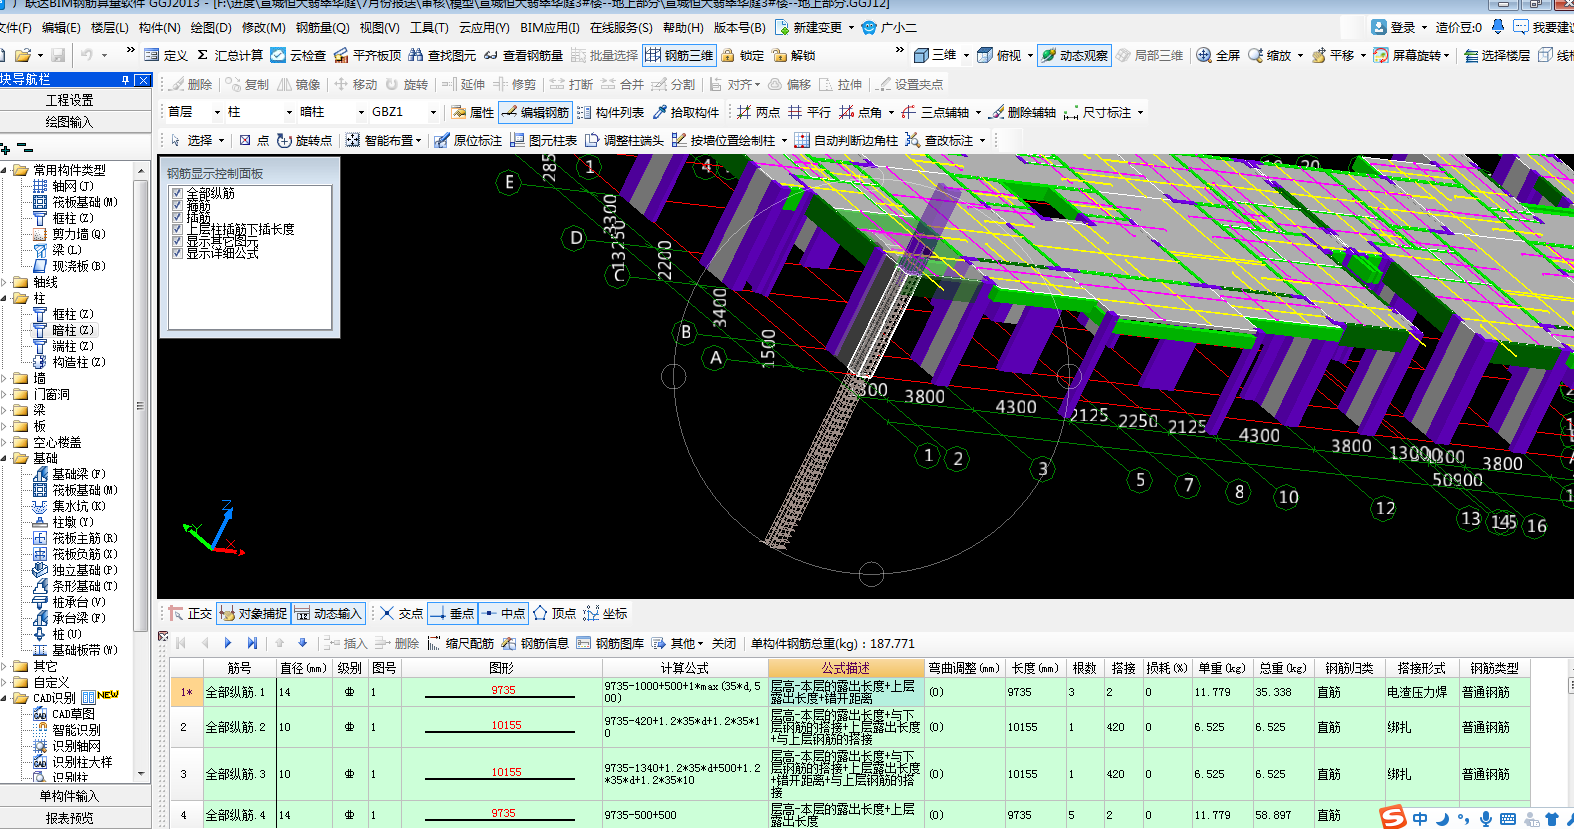The height and width of the screenshot is (829, 1574).
Task: Open 属性 properties panel
Action: point(472,113)
